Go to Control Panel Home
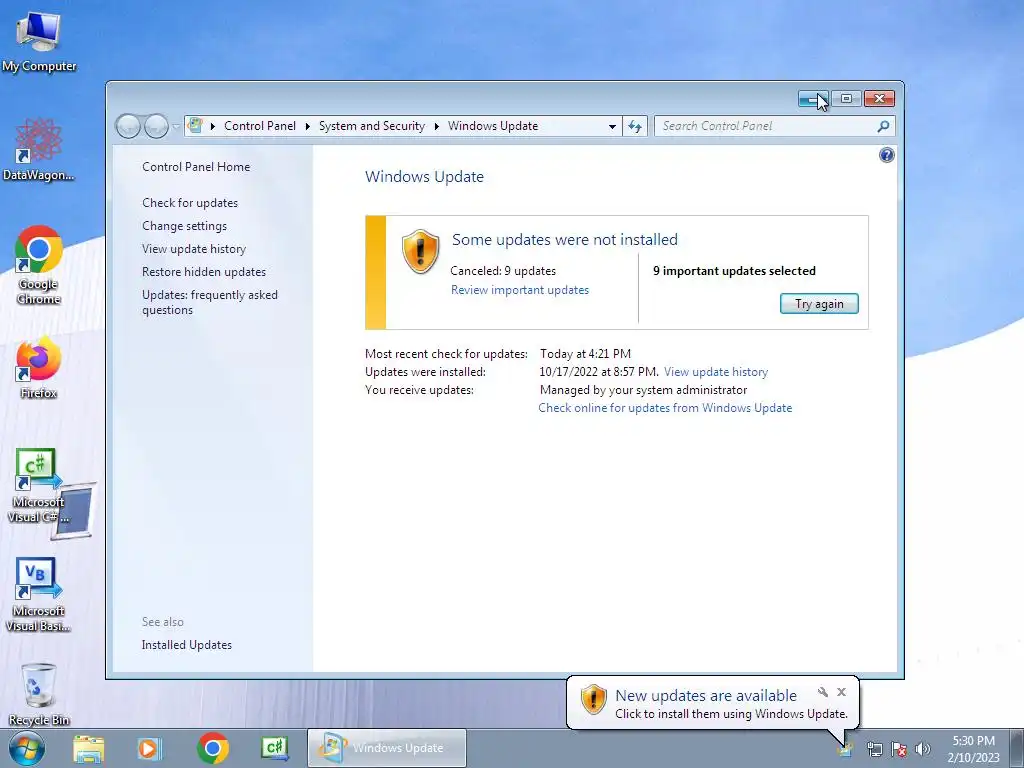The width and height of the screenshot is (1024, 768). 196,167
